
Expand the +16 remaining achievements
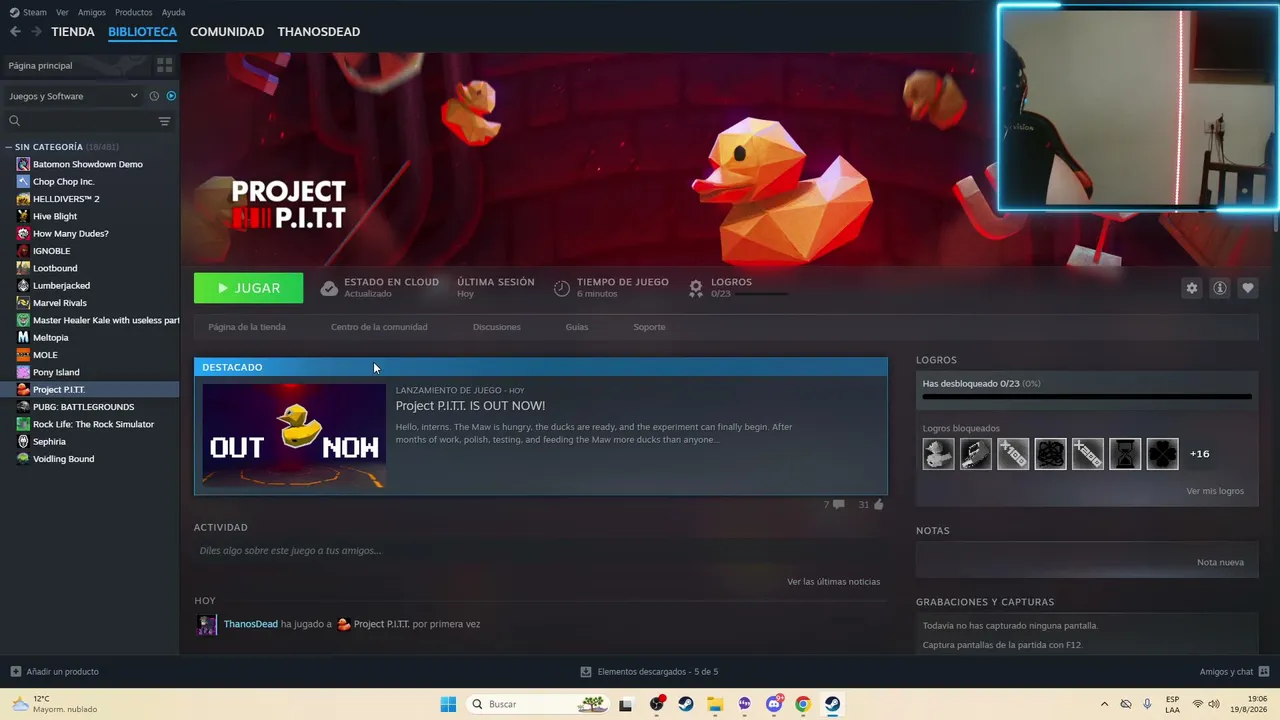click(x=1200, y=454)
